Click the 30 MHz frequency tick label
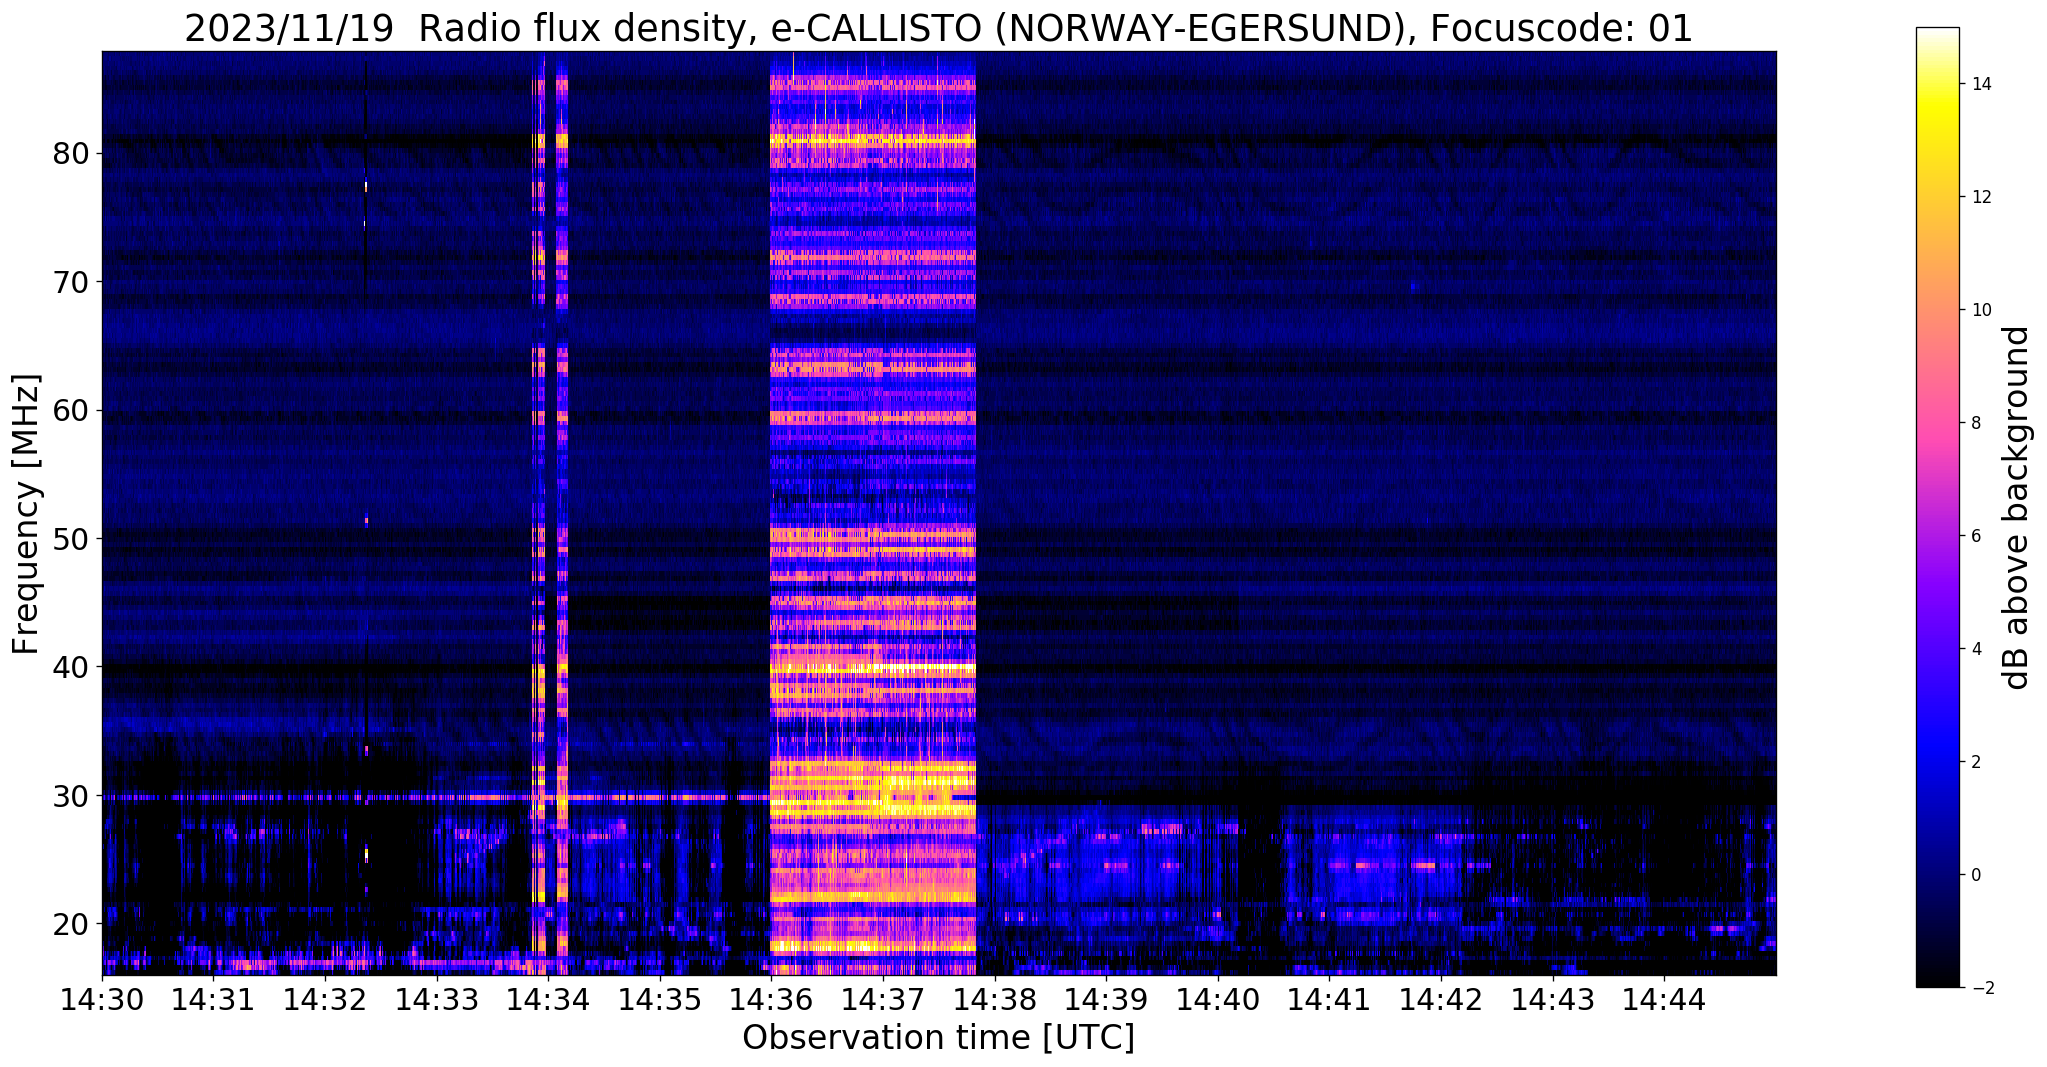 click(71, 795)
